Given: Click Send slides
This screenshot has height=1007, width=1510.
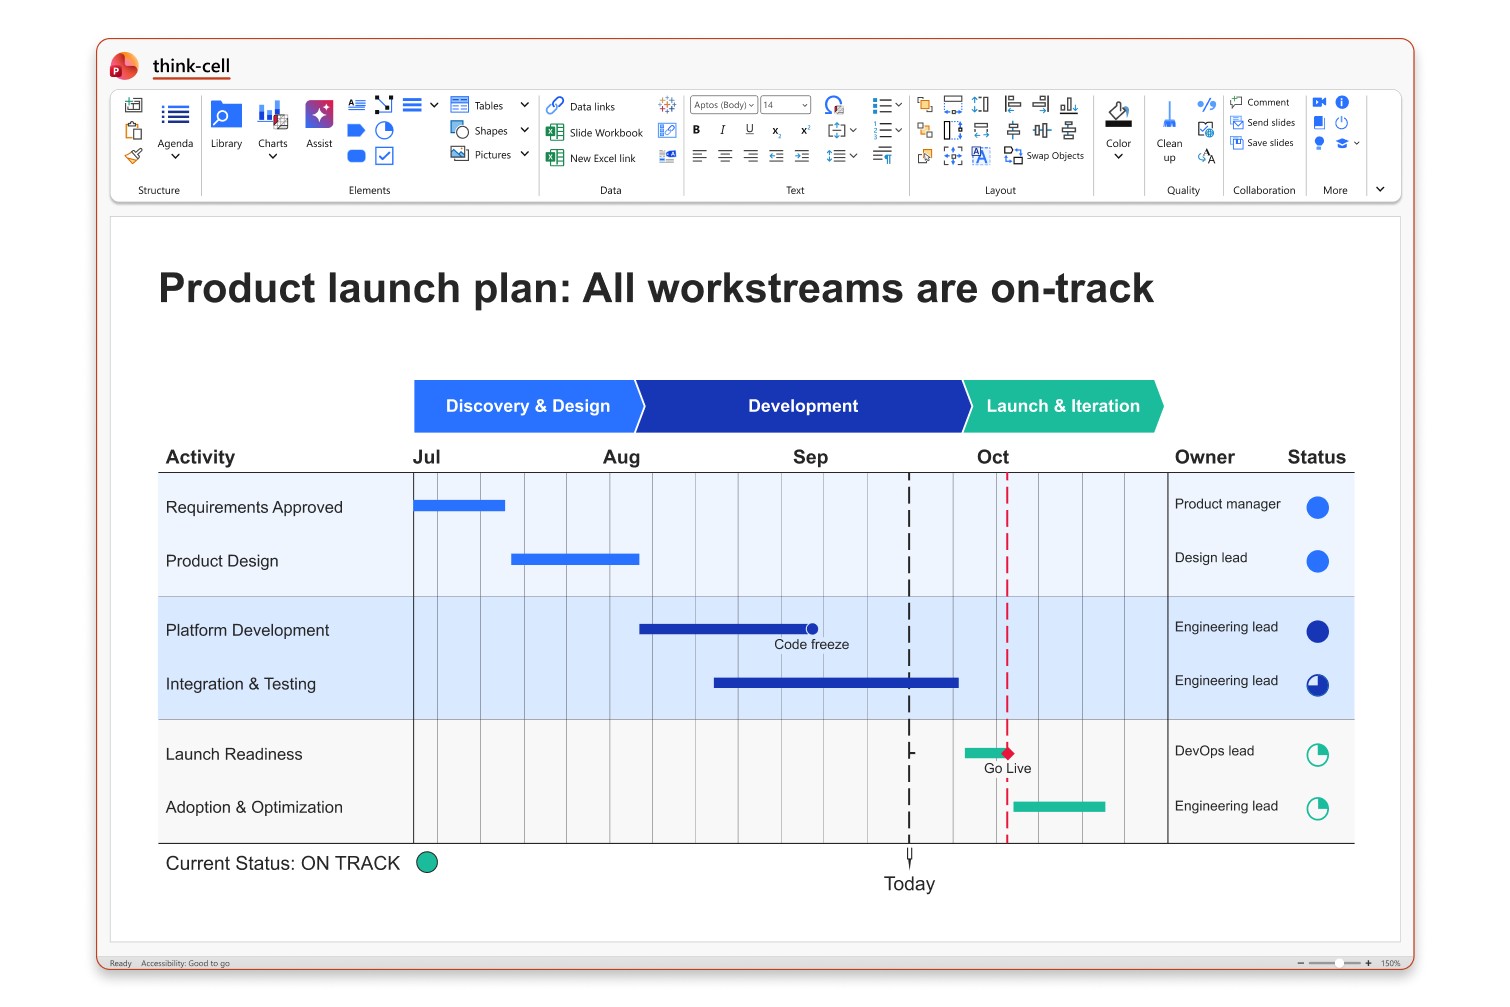Looking at the screenshot, I should (x=1262, y=122).
